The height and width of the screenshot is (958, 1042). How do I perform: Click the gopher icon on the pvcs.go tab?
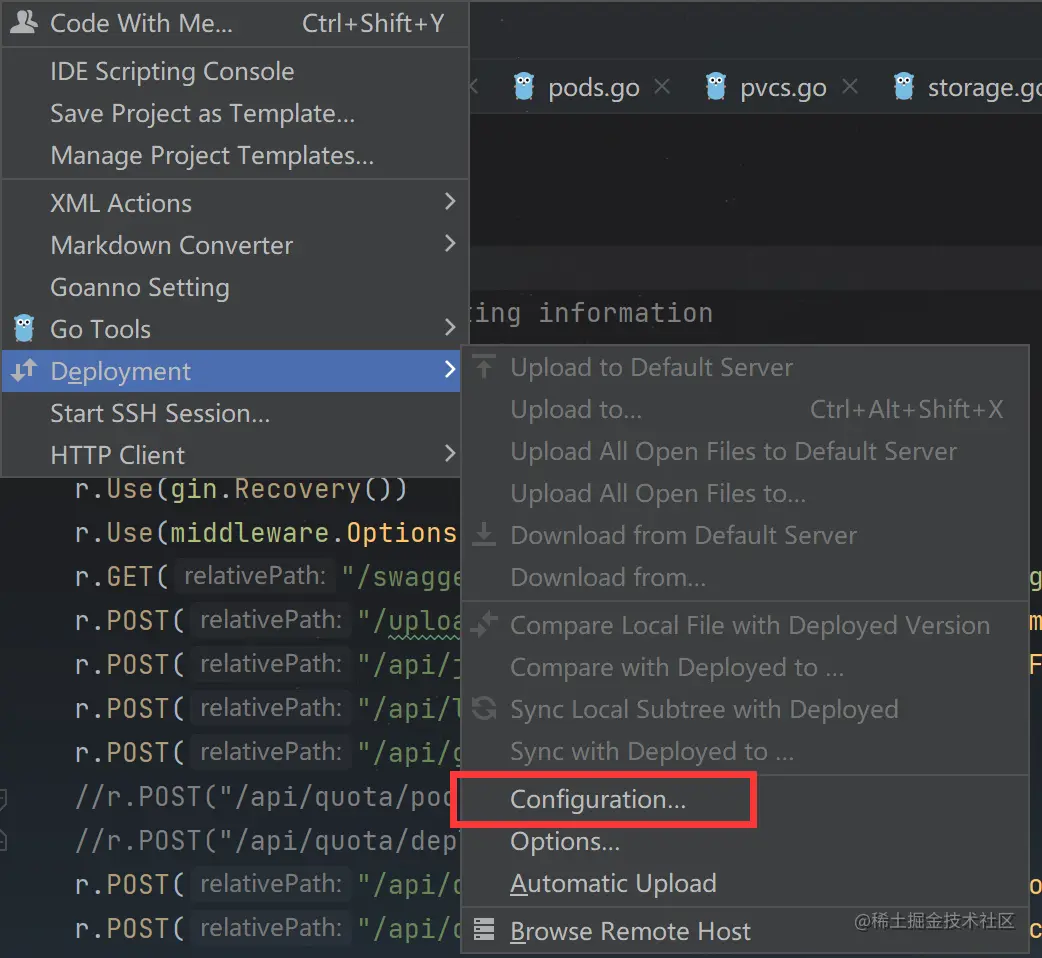[716, 86]
